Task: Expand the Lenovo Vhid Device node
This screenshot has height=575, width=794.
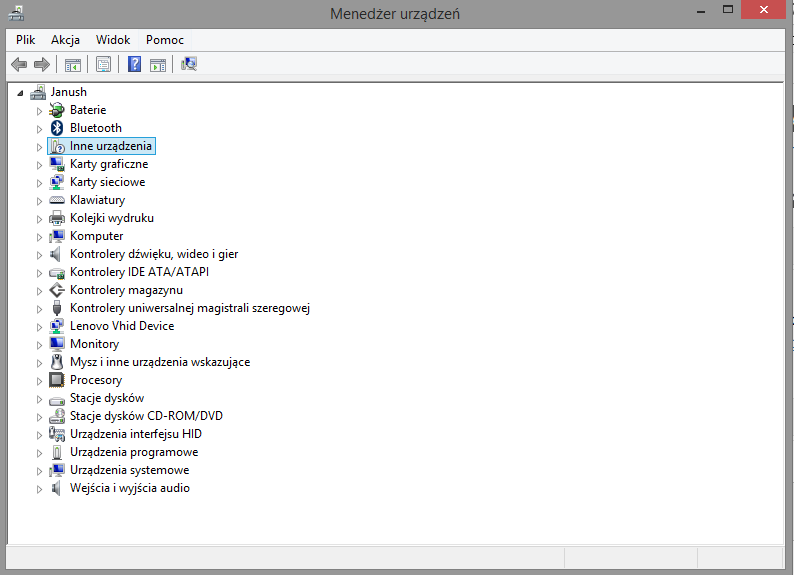Action: [39, 327]
